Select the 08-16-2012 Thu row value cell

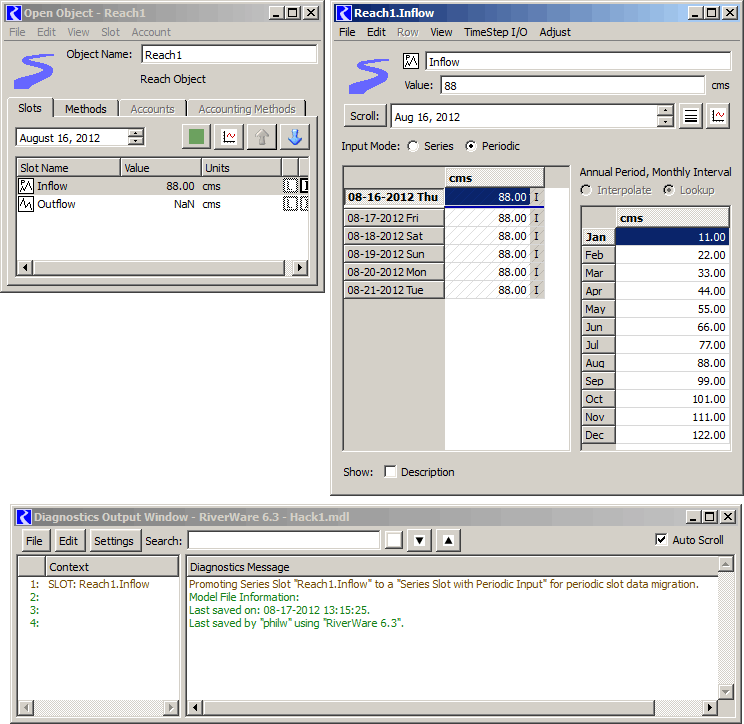point(487,197)
